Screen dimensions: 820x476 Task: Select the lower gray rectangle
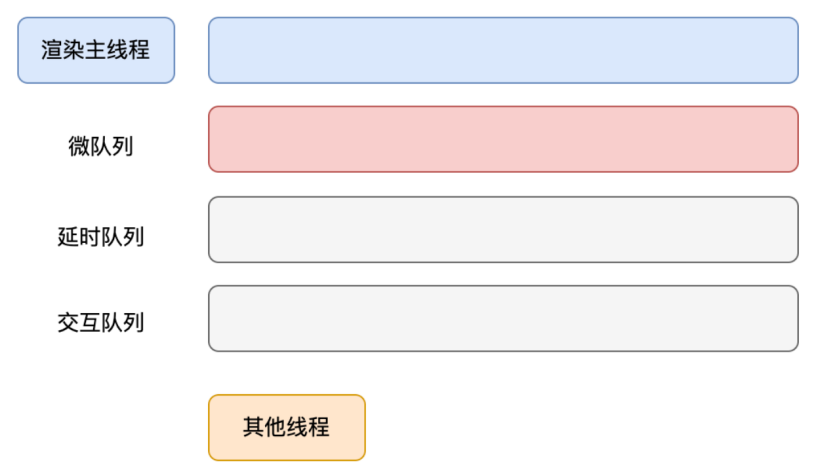(x=503, y=318)
